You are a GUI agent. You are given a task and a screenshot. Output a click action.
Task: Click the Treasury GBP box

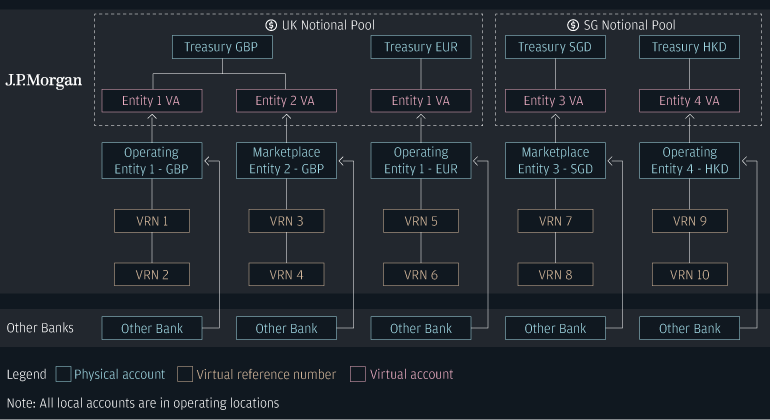[221, 47]
